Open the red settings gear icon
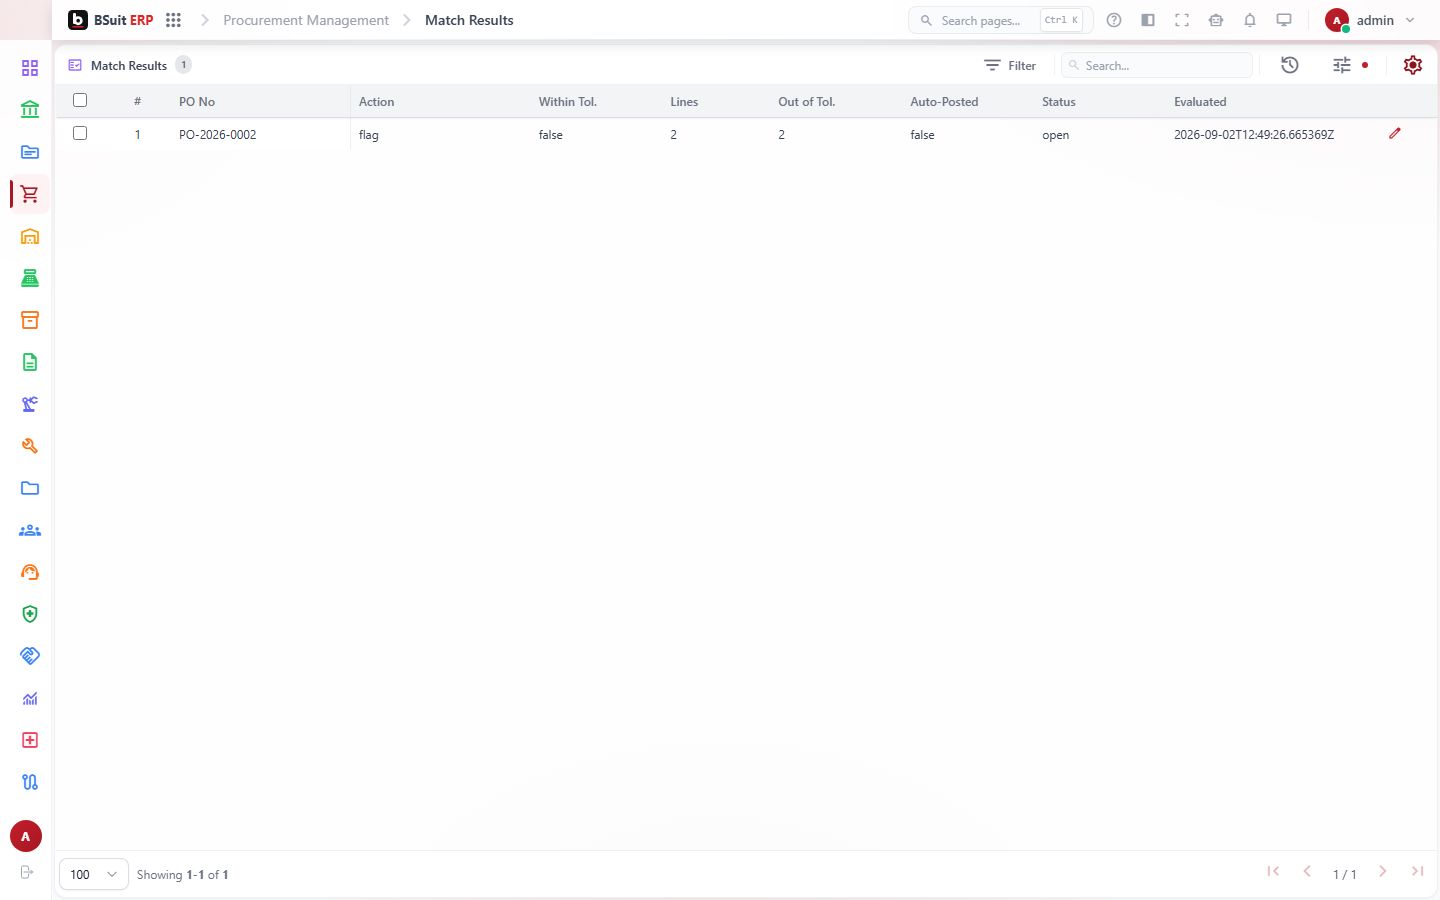1440x900 pixels. (x=1413, y=65)
